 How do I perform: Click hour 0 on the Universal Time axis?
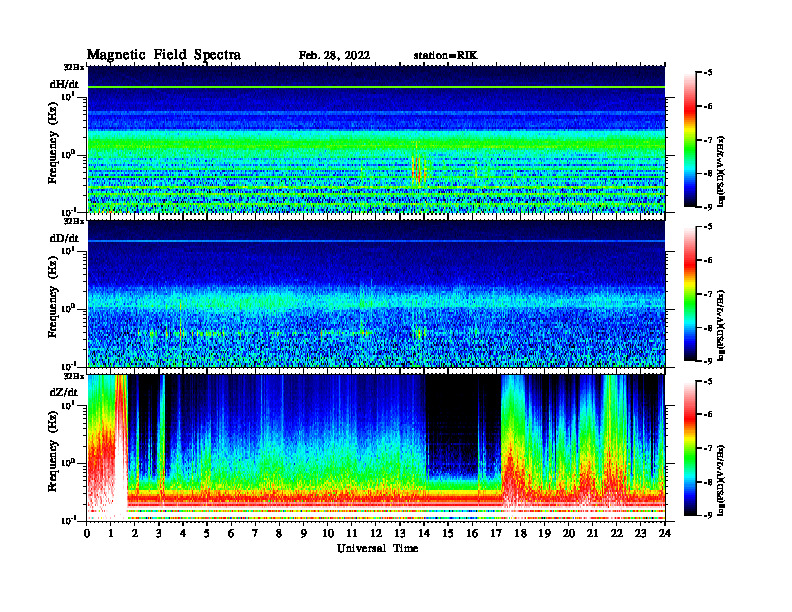coord(87,534)
